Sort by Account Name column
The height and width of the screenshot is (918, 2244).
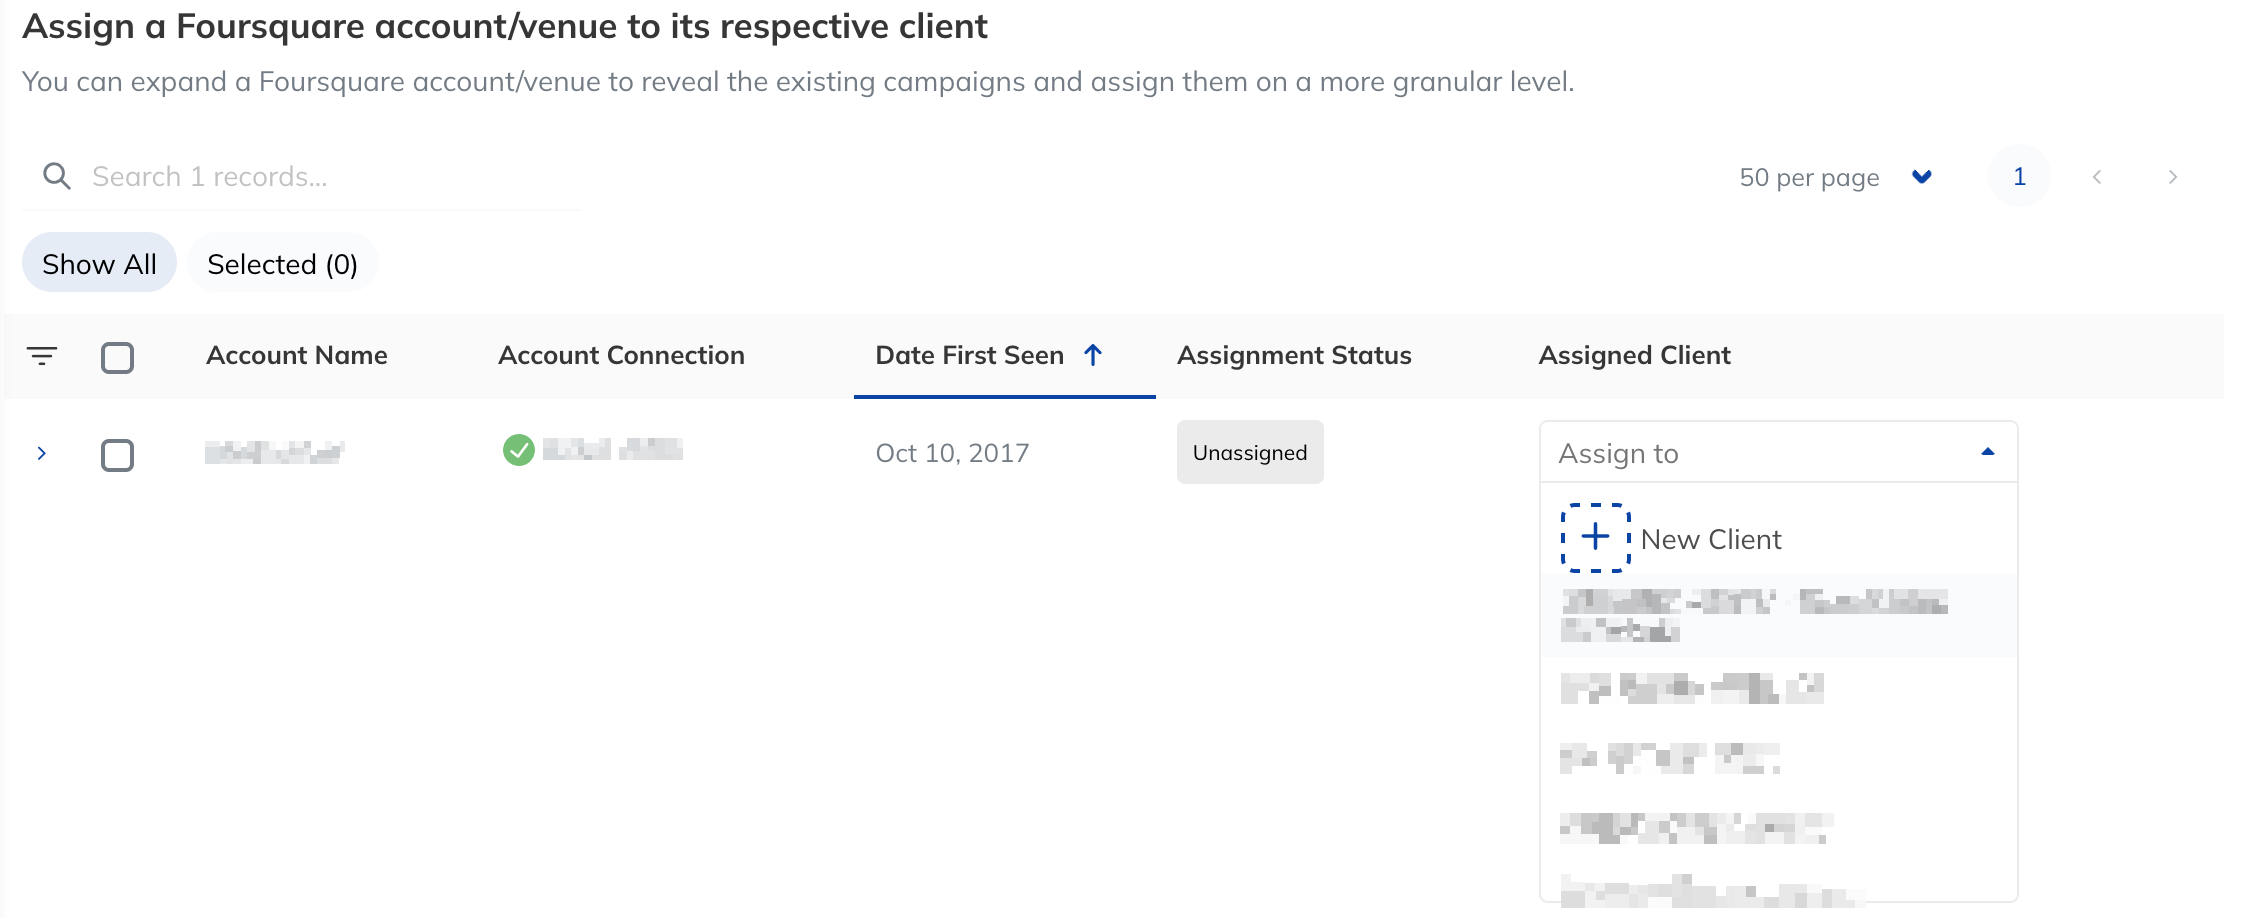point(297,355)
